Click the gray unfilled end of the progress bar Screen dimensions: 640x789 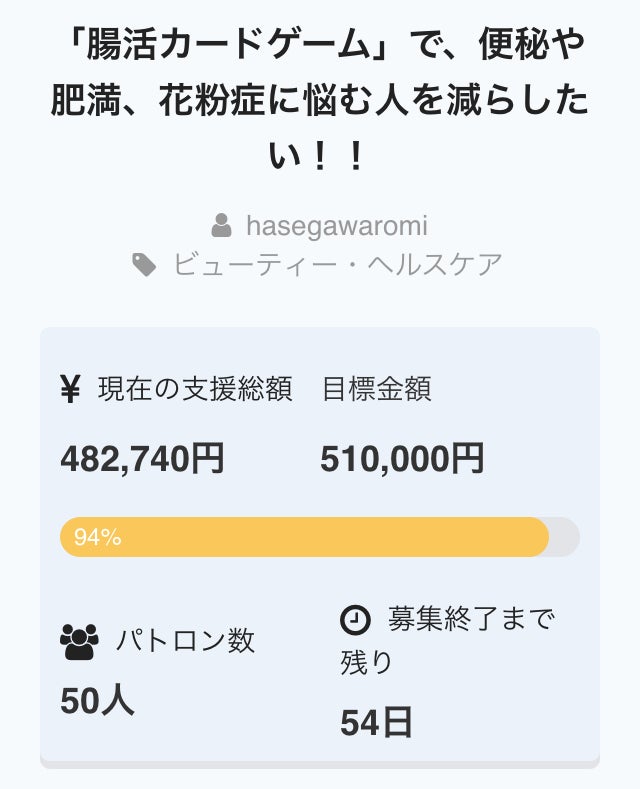click(x=565, y=537)
